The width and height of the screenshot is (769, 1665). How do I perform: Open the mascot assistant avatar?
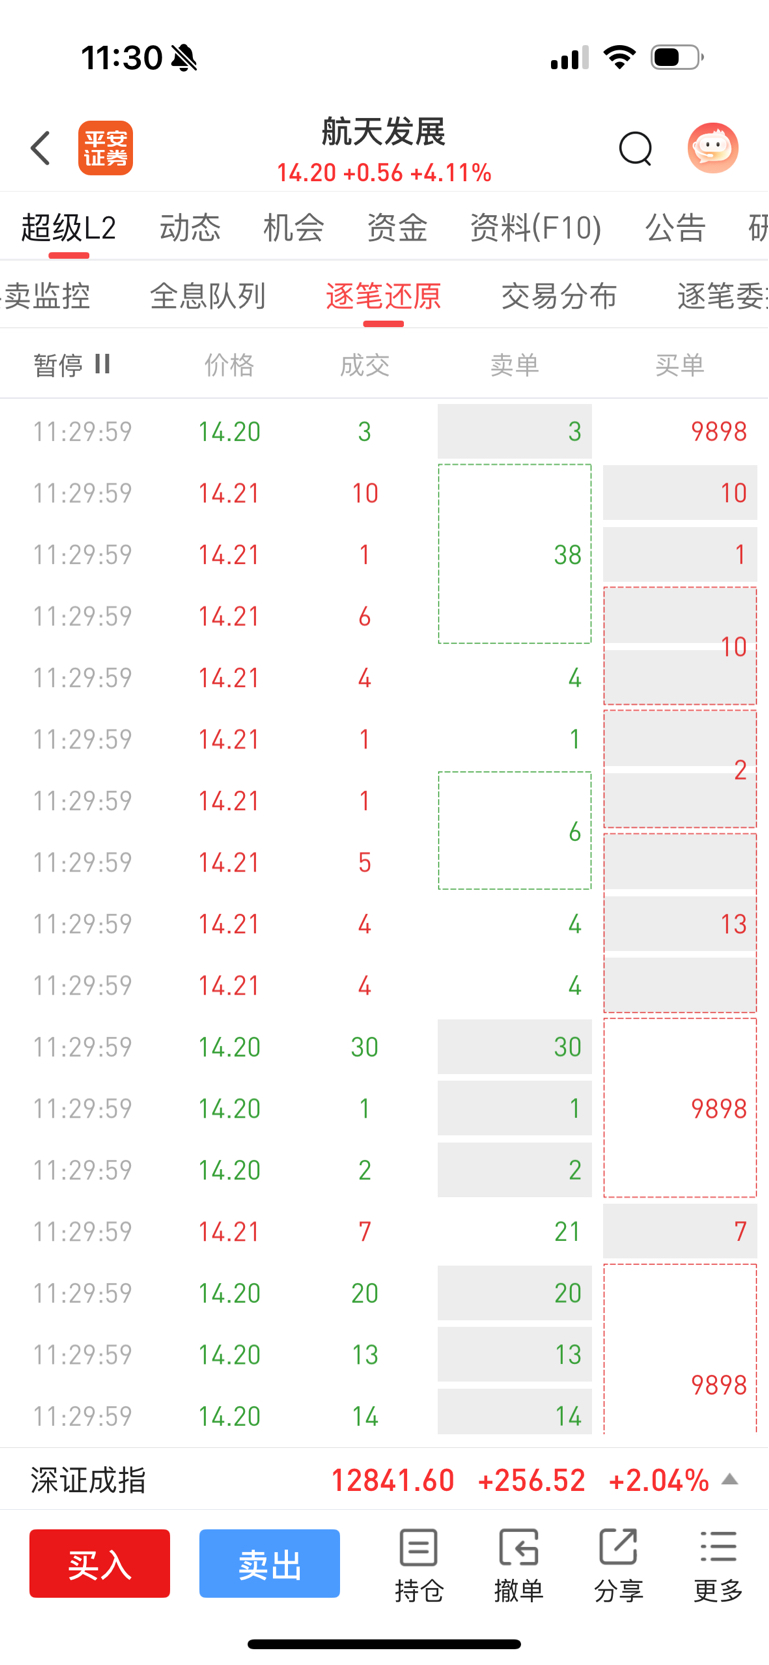click(x=713, y=148)
